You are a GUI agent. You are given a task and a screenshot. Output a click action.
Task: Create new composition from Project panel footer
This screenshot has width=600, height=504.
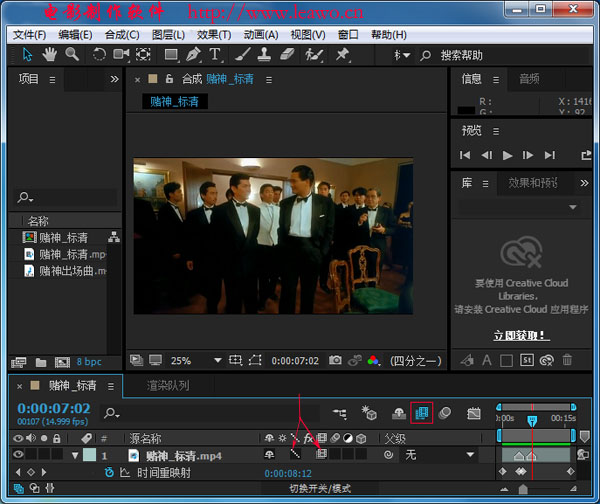(62, 362)
